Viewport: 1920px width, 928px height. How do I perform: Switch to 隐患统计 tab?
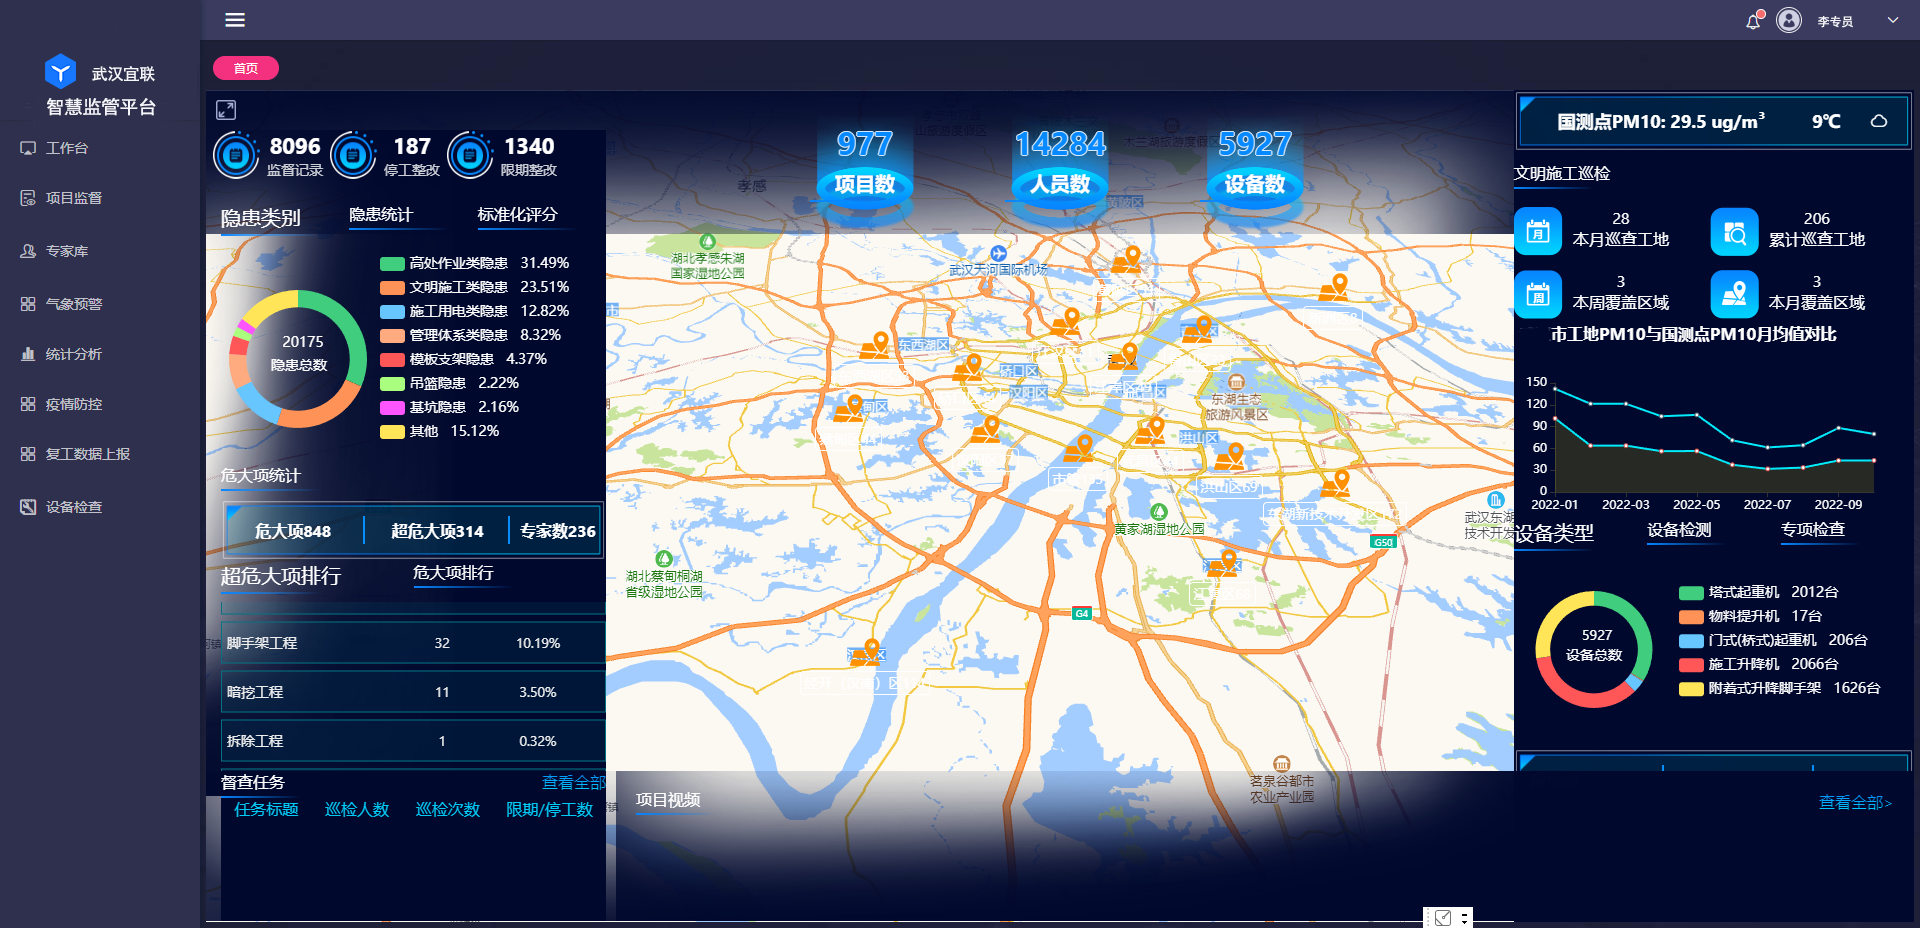point(381,214)
